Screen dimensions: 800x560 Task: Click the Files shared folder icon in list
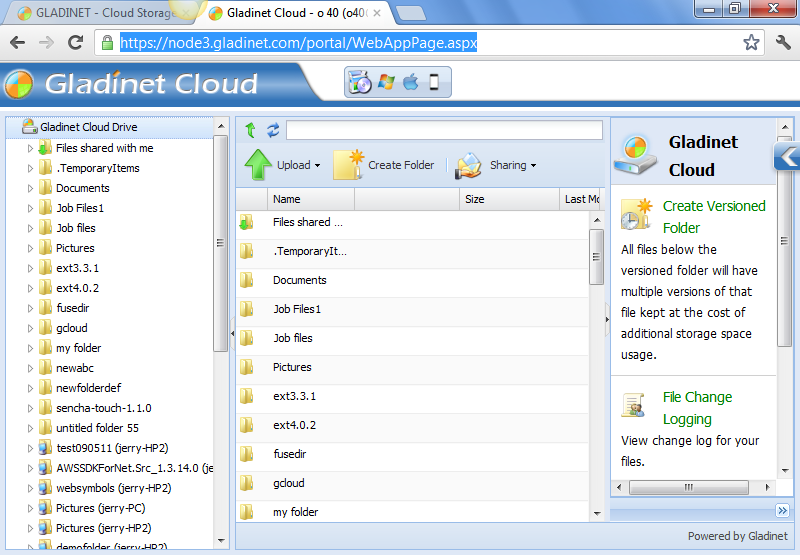tap(246, 222)
